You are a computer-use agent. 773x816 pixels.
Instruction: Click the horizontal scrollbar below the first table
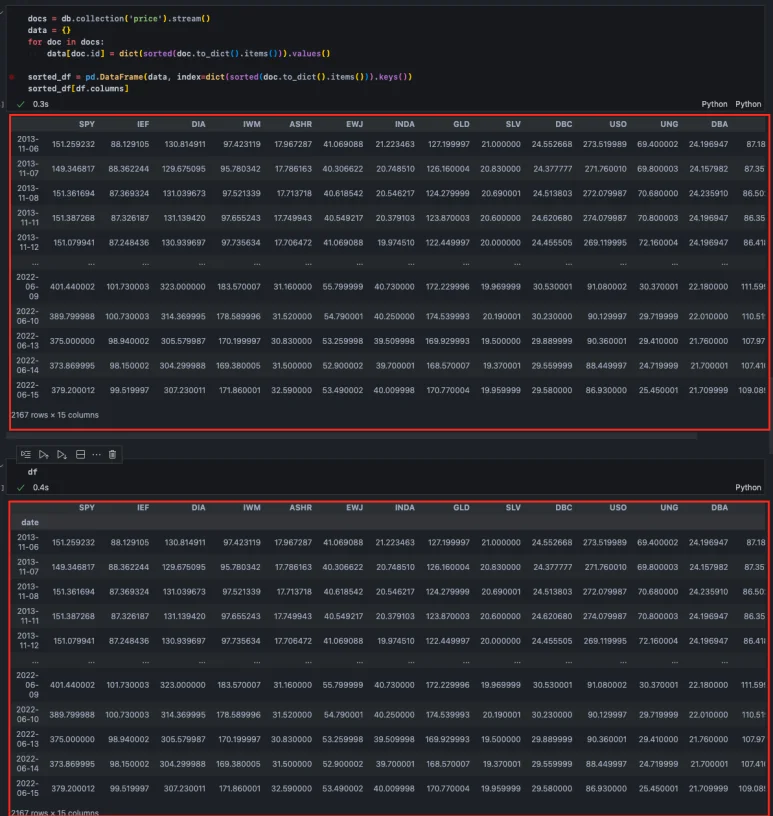tap(350, 437)
